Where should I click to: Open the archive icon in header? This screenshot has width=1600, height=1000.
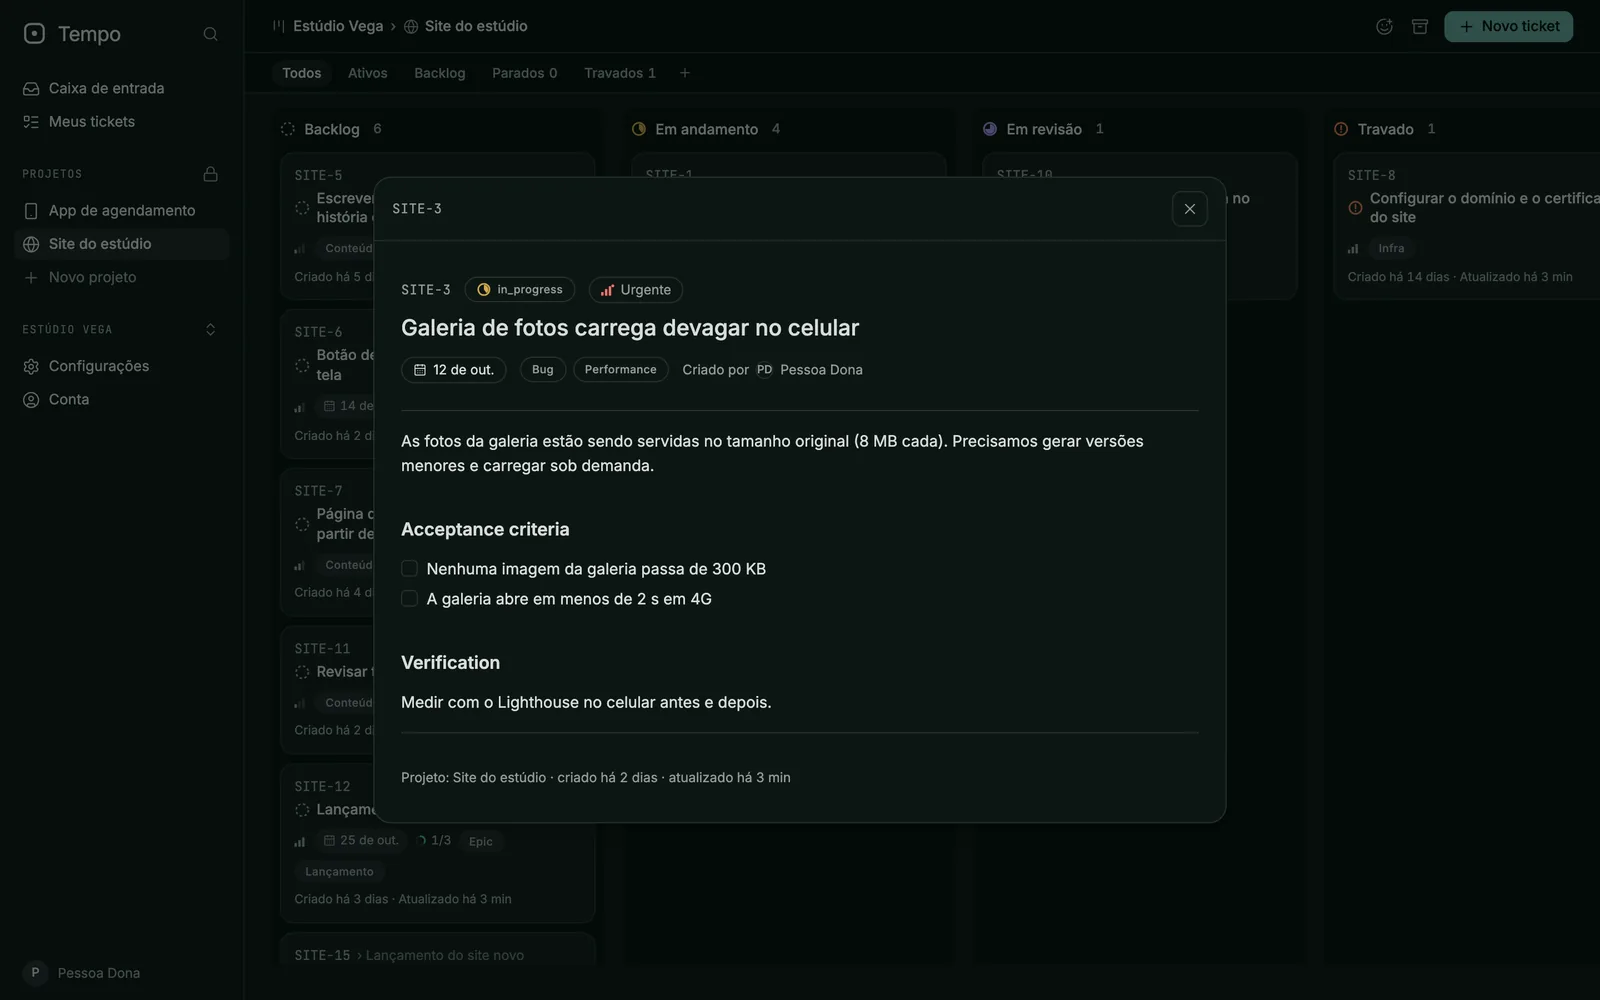point(1420,27)
